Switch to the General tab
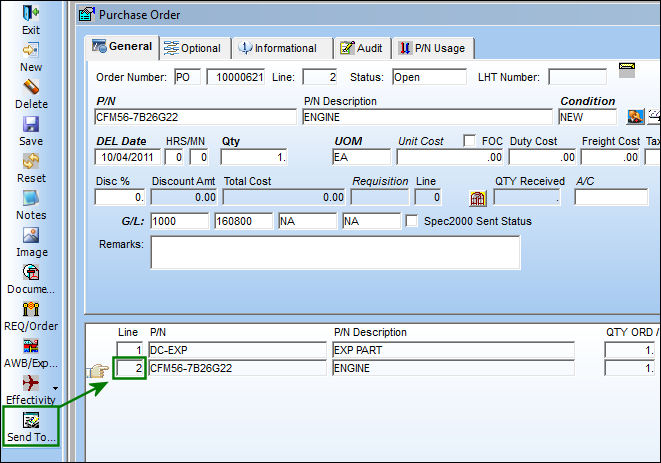 pos(122,46)
